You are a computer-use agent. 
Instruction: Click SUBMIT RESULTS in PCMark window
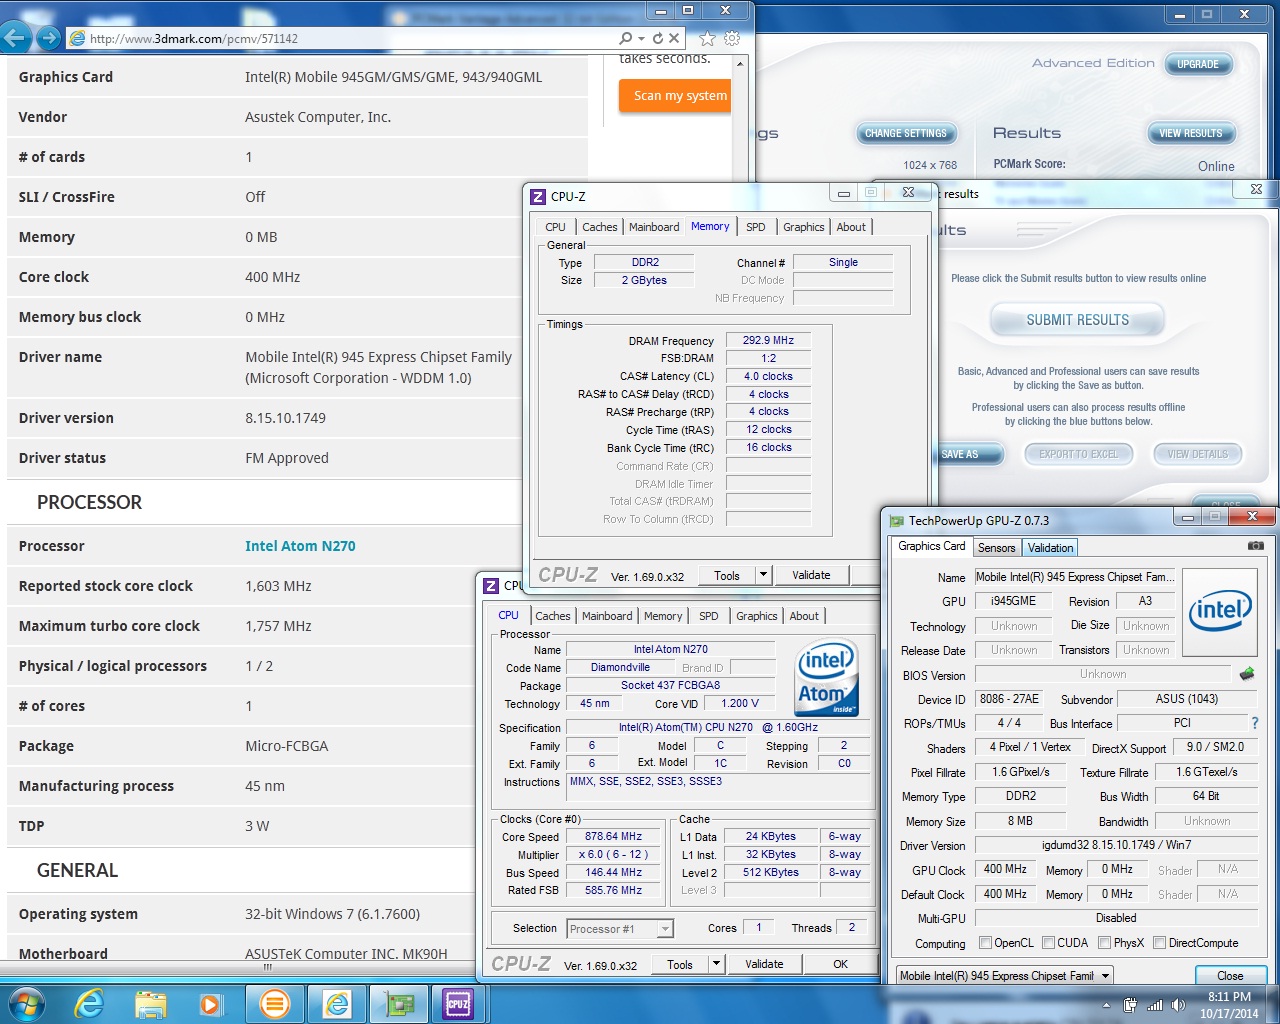click(x=1077, y=320)
